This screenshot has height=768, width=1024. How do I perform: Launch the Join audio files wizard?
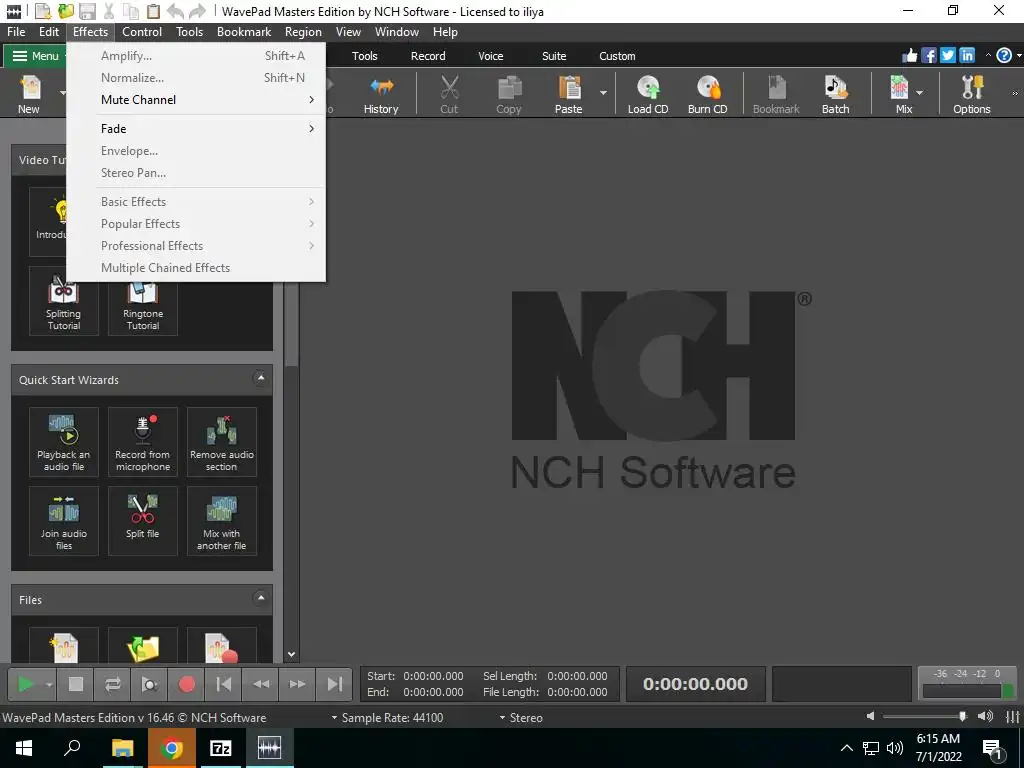[x=63, y=521]
